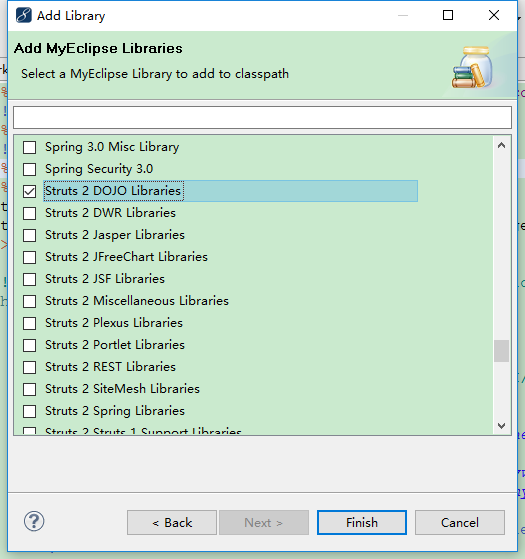
Task: Select the Spring 3.0 Misc Library label
Action: 112,147
